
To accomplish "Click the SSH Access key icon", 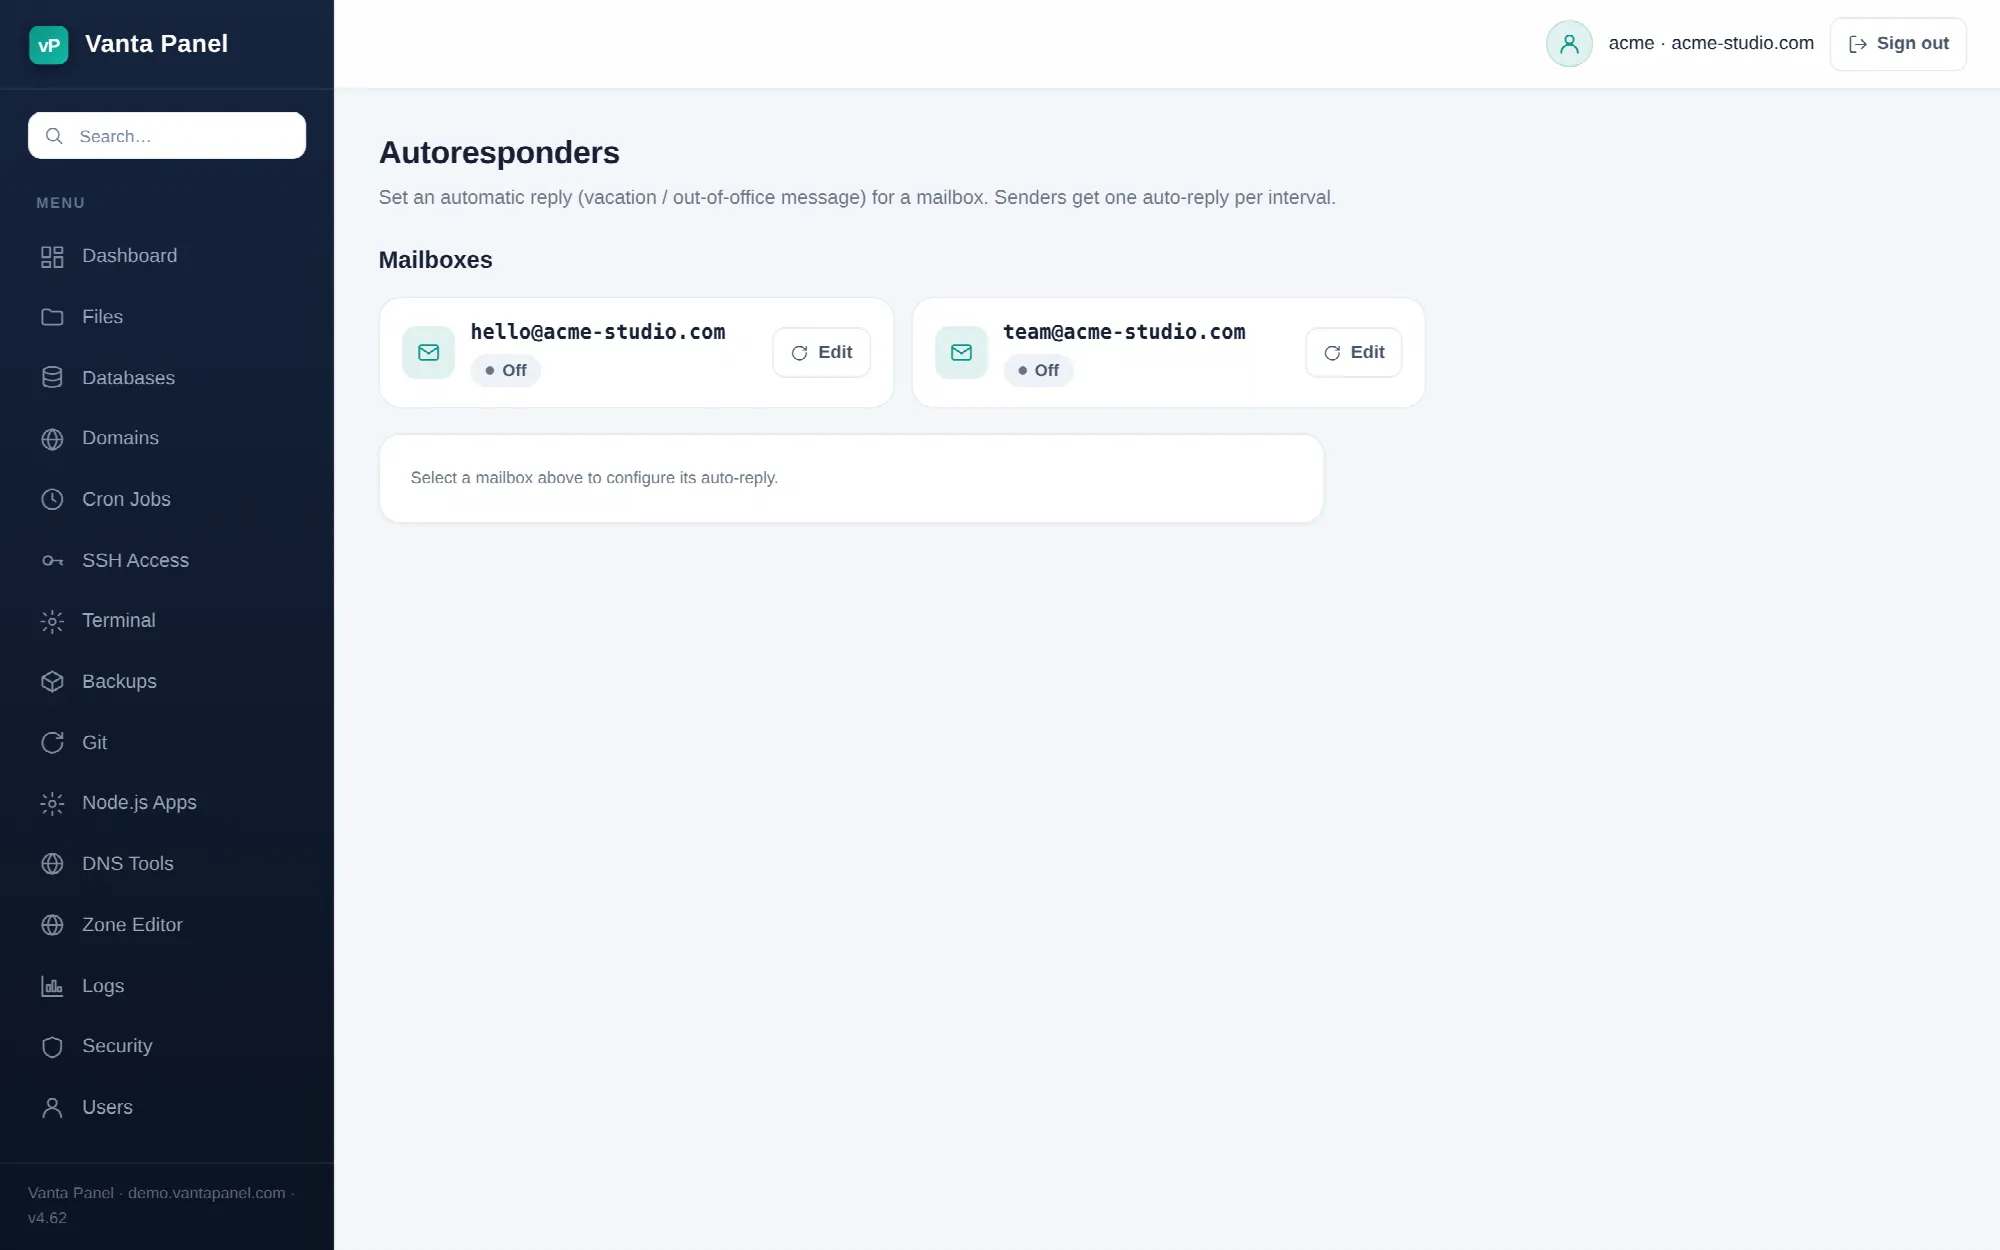I will click(x=52, y=560).
